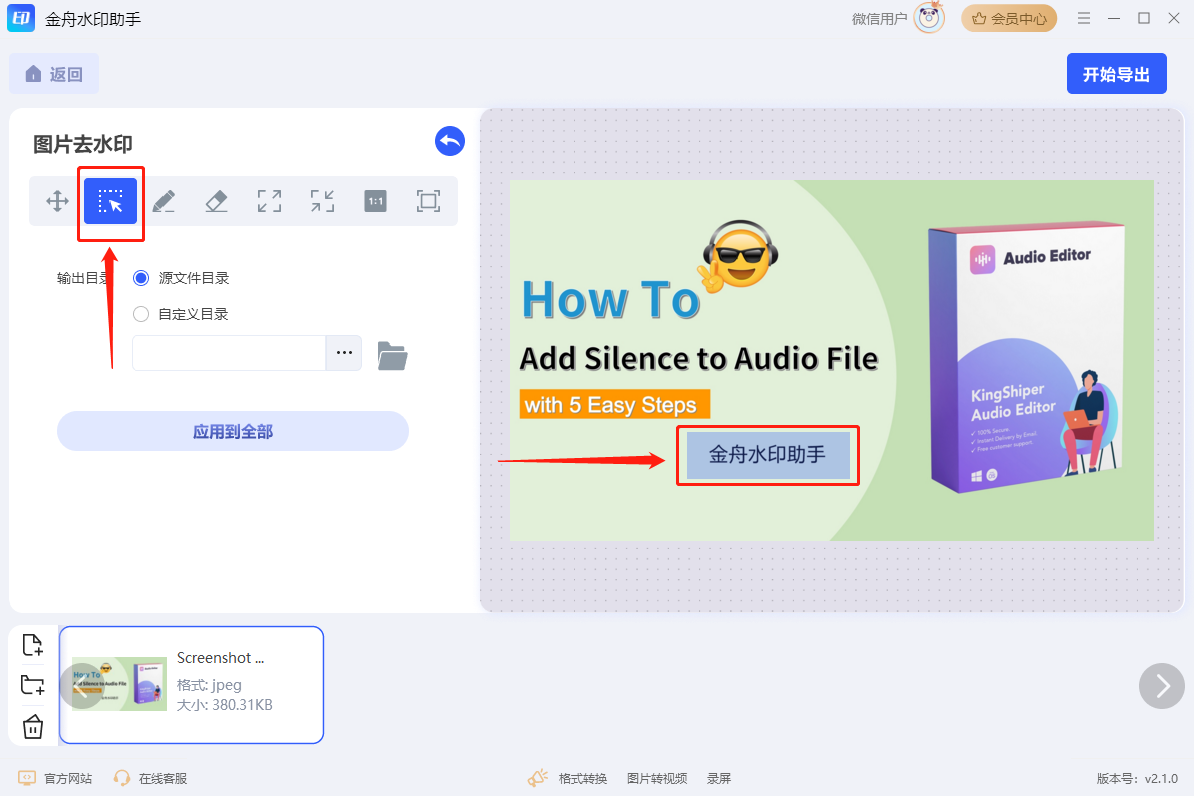This screenshot has height=796, width=1194.
Task: Add a folder using folder-plus icon
Action: coord(33,685)
